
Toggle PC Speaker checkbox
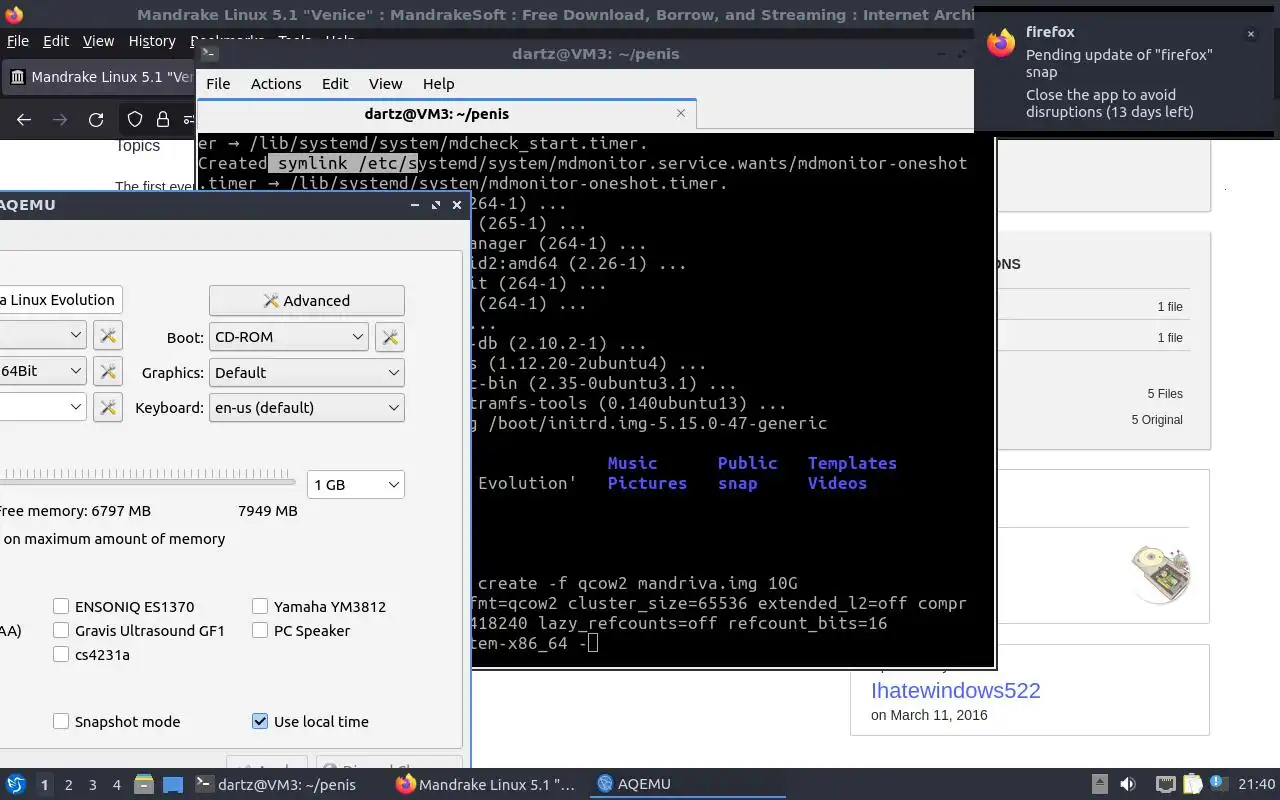coord(260,630)
